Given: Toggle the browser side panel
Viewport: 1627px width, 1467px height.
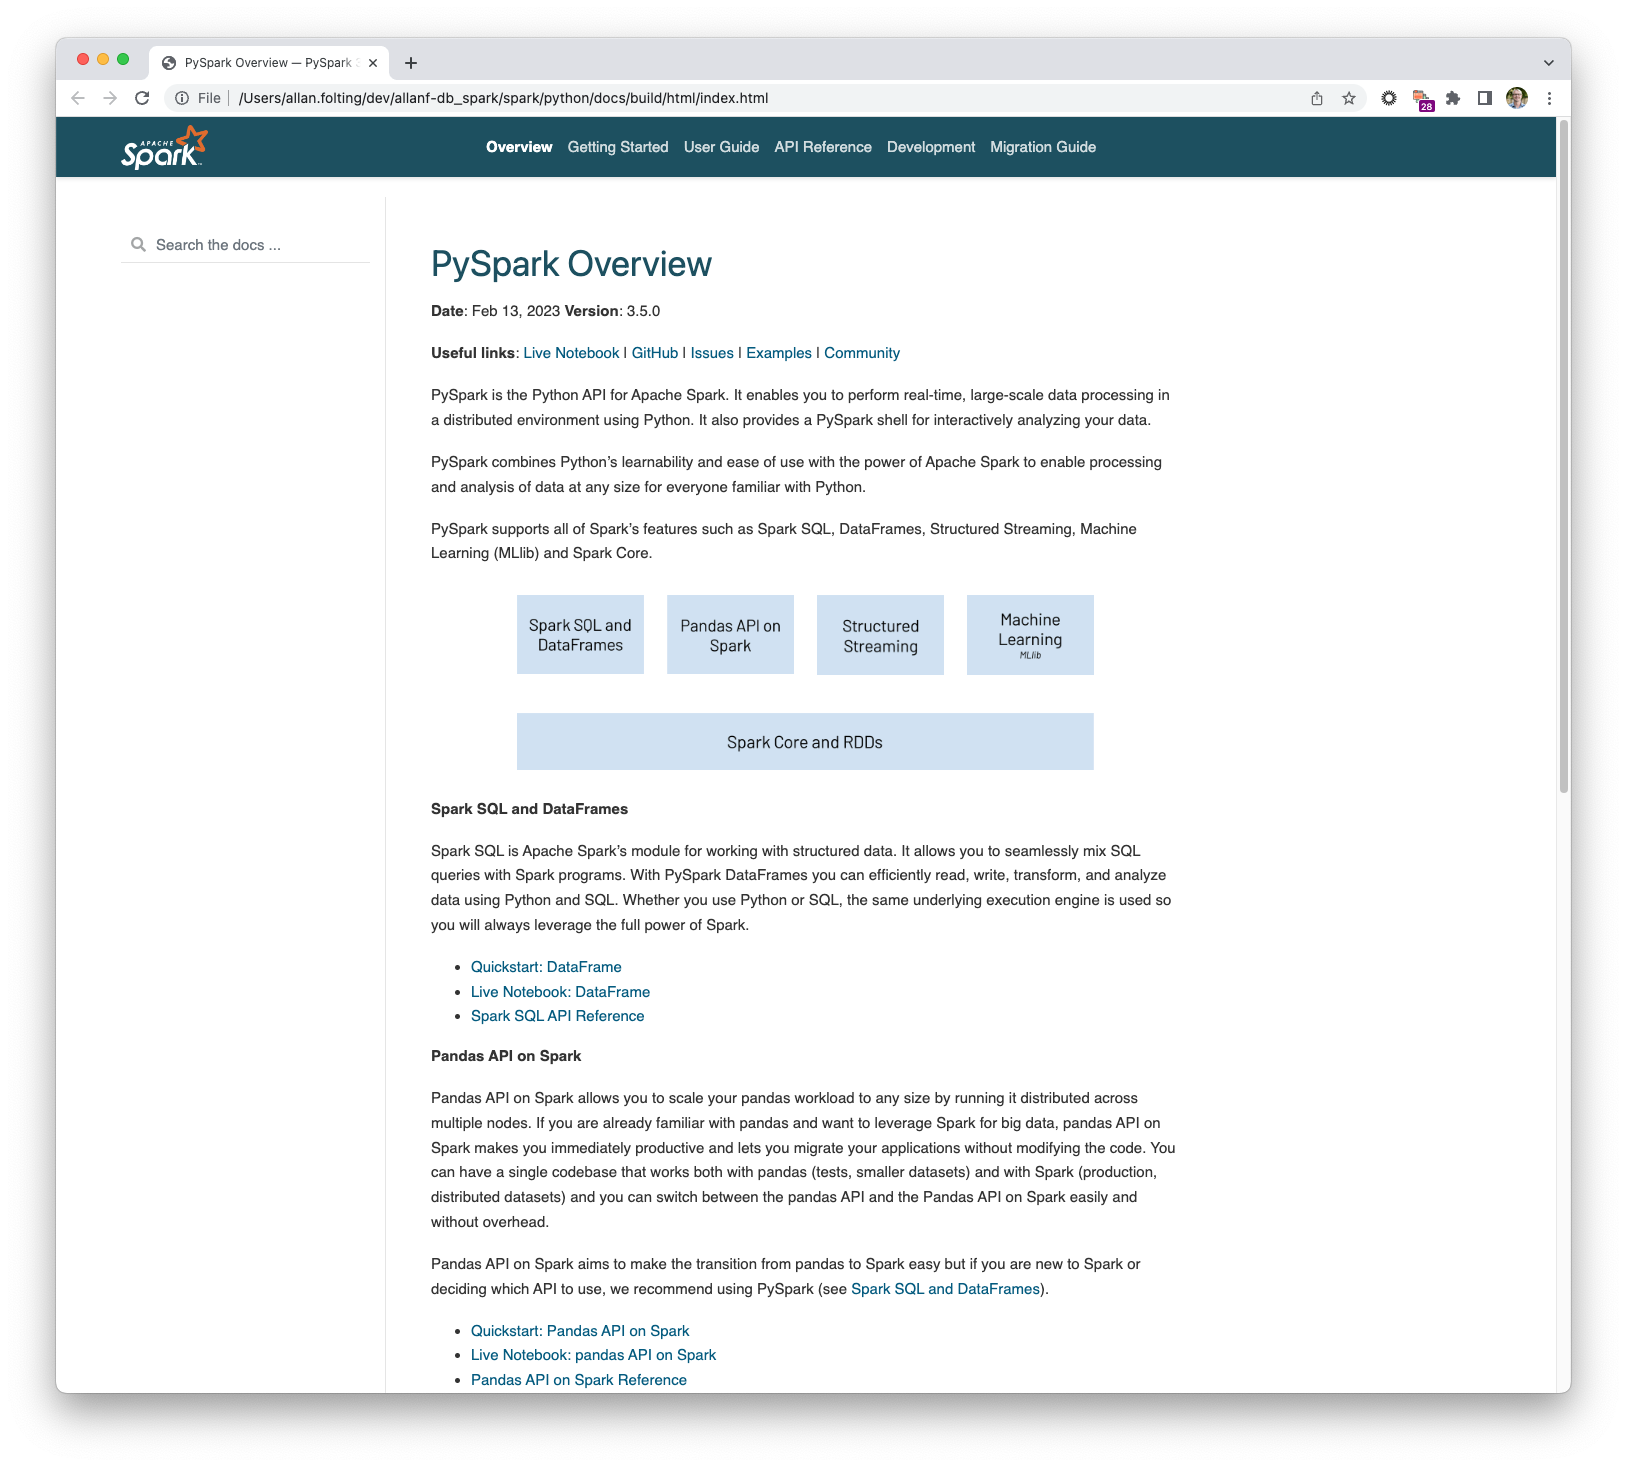Looking at the screenshot, I should pos(1485,98).
